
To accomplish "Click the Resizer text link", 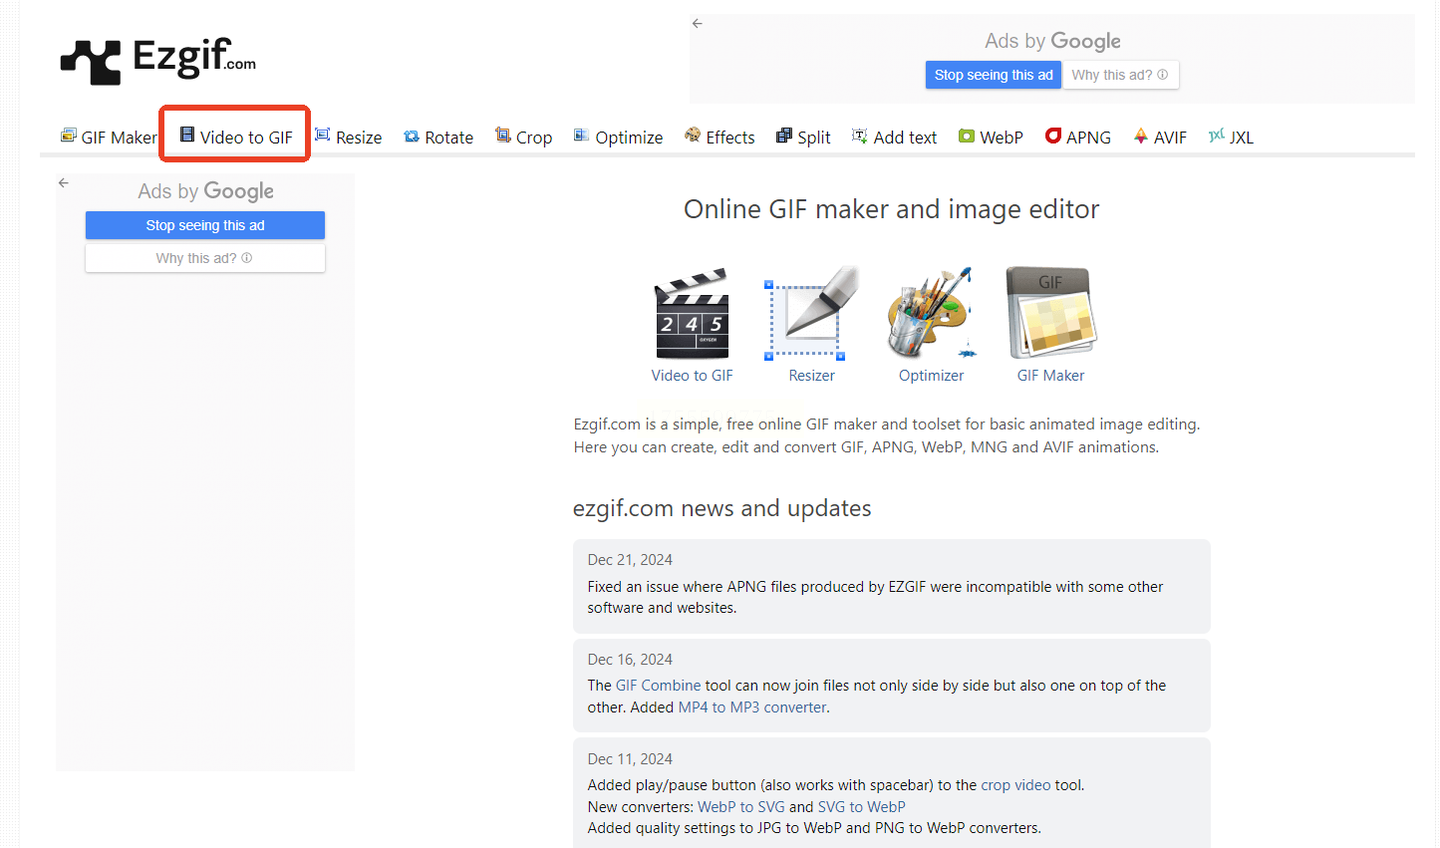I will coord(811,375).
